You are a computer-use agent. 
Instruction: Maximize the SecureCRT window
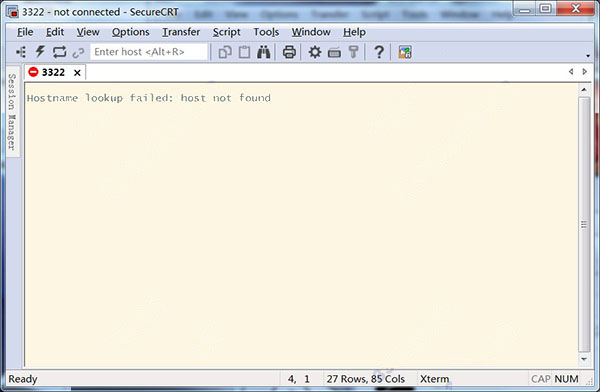point(546,9)
